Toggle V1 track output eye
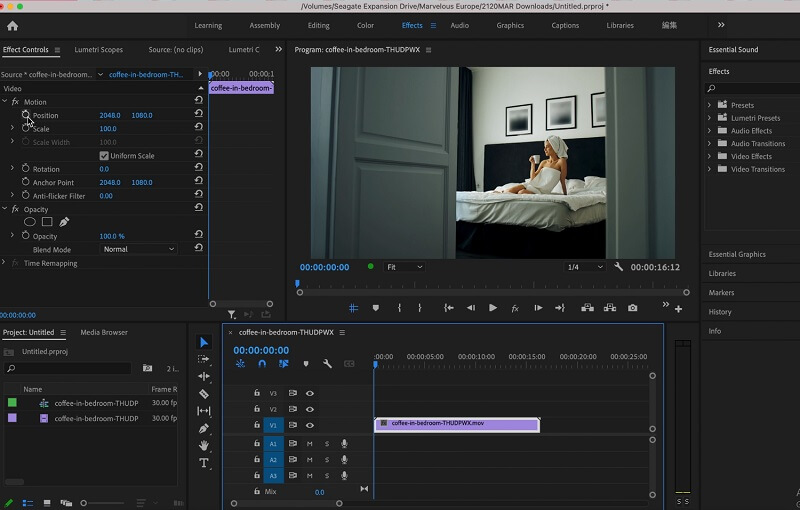The width and height of the screenshot is (800, 510). point(310,425)
